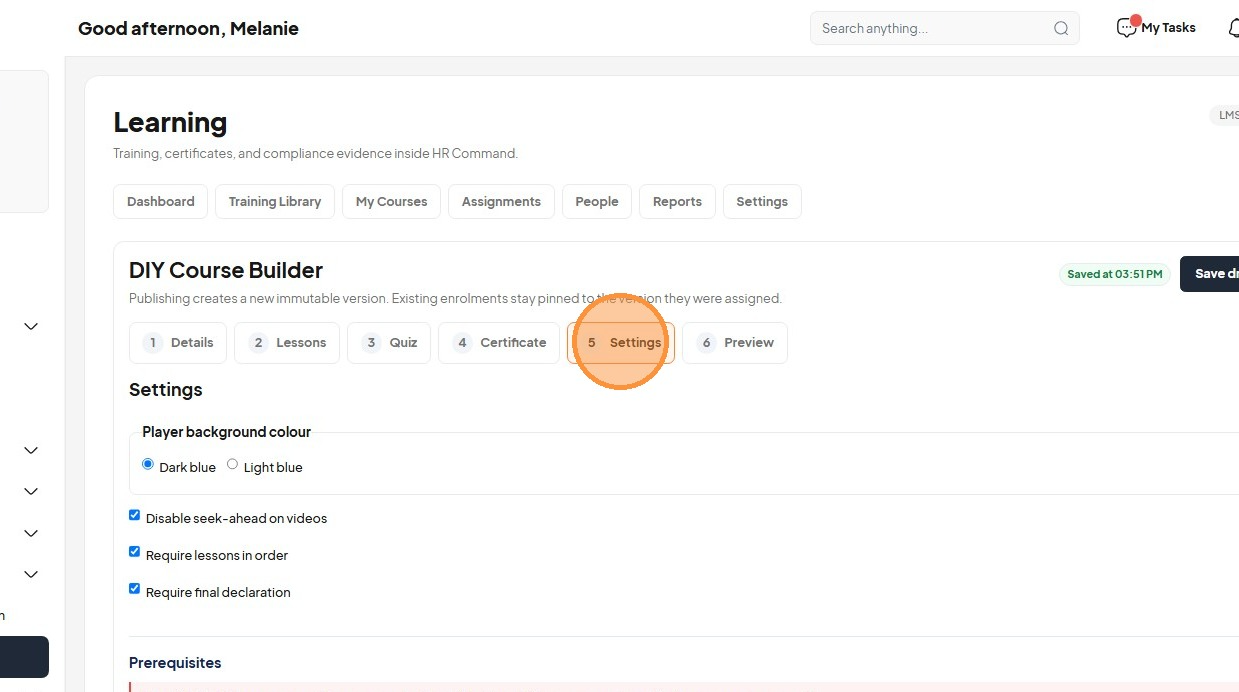This screenshot has width=1239, height=692.
Task: Open My Tasks chat icon
Action: pyautogui.click(x=1127, y=27)
